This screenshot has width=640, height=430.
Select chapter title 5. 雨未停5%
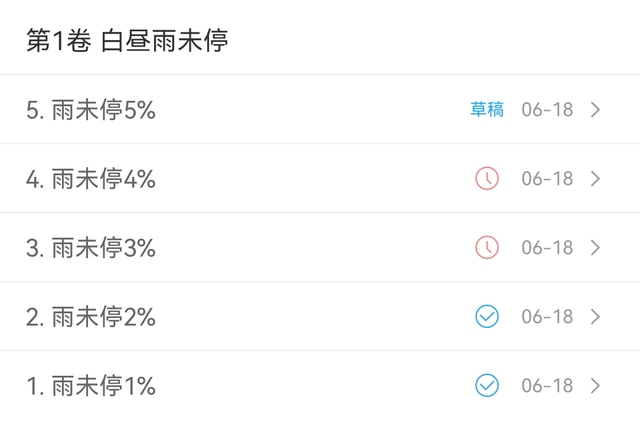click(91, 109)
